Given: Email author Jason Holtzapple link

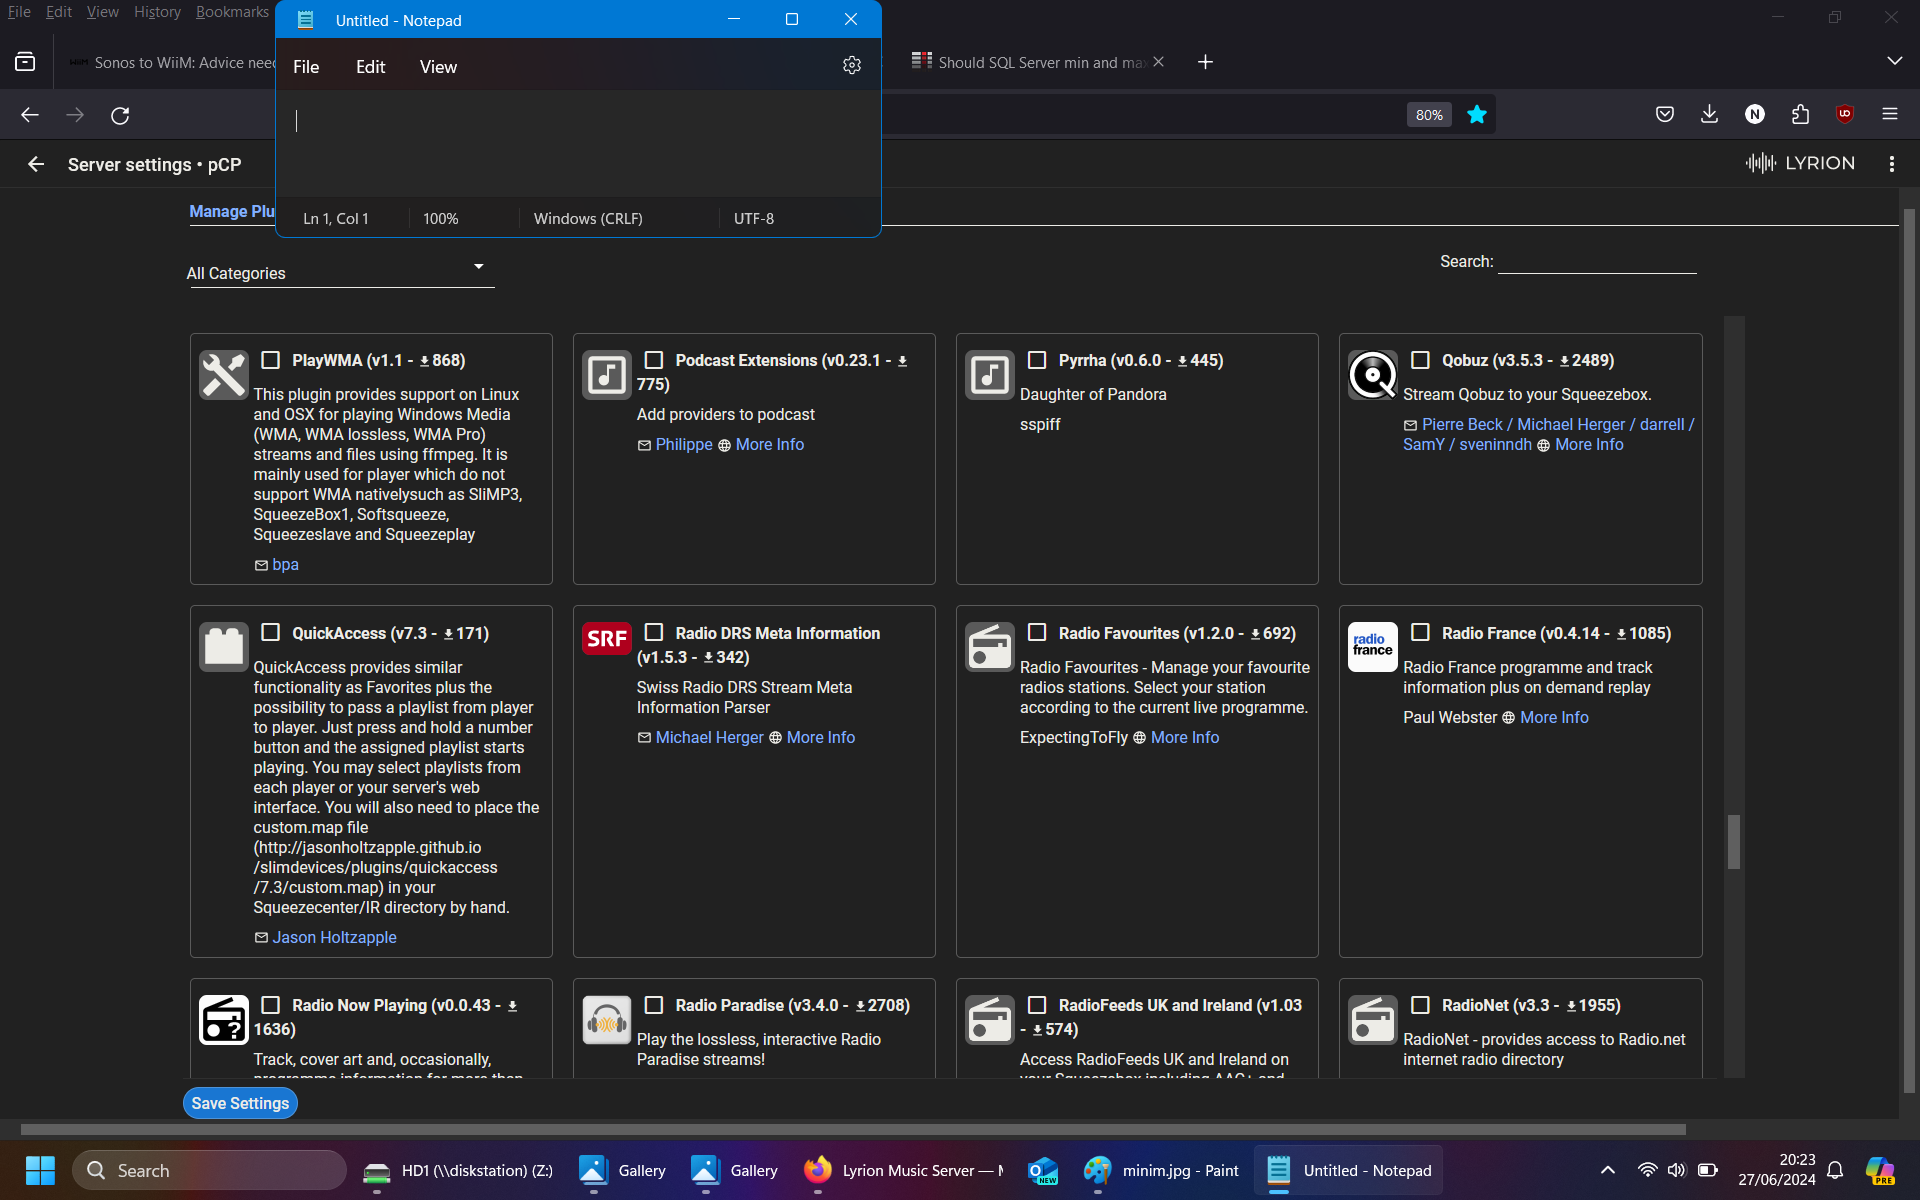Looking at the screenshot, I should click(x=334, y=937).
